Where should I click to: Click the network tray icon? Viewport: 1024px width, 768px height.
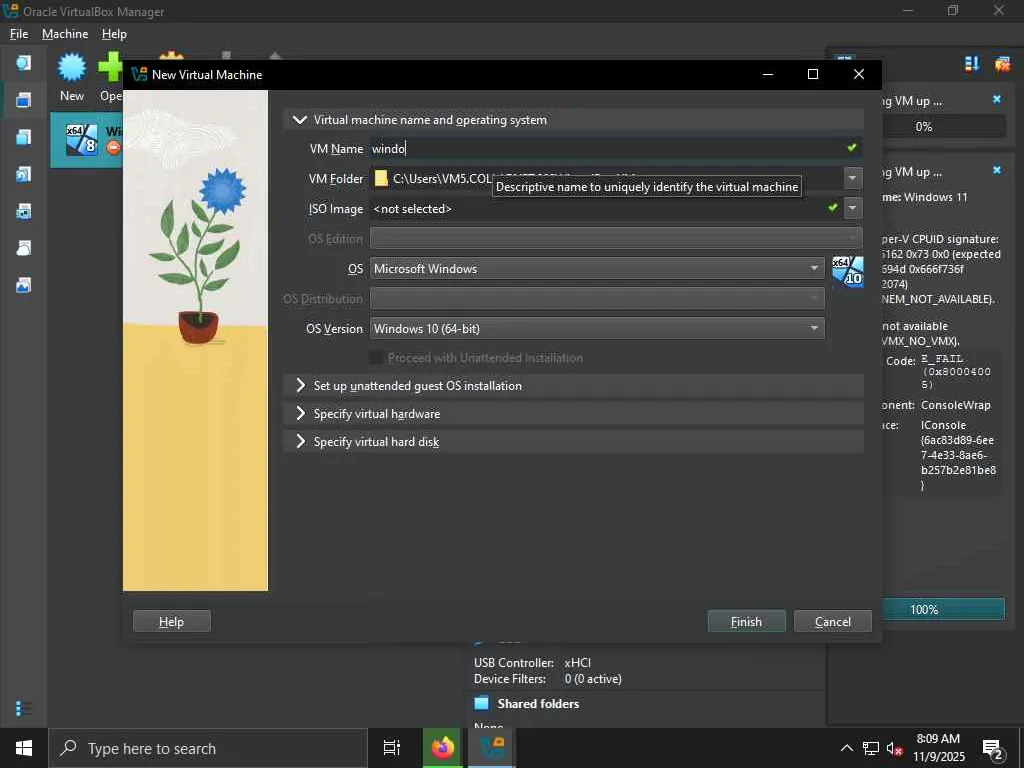pos(871,748)
